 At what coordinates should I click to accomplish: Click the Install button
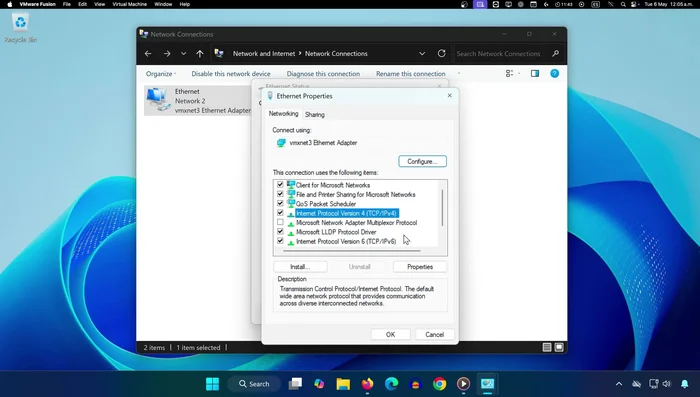pos(300,267)
